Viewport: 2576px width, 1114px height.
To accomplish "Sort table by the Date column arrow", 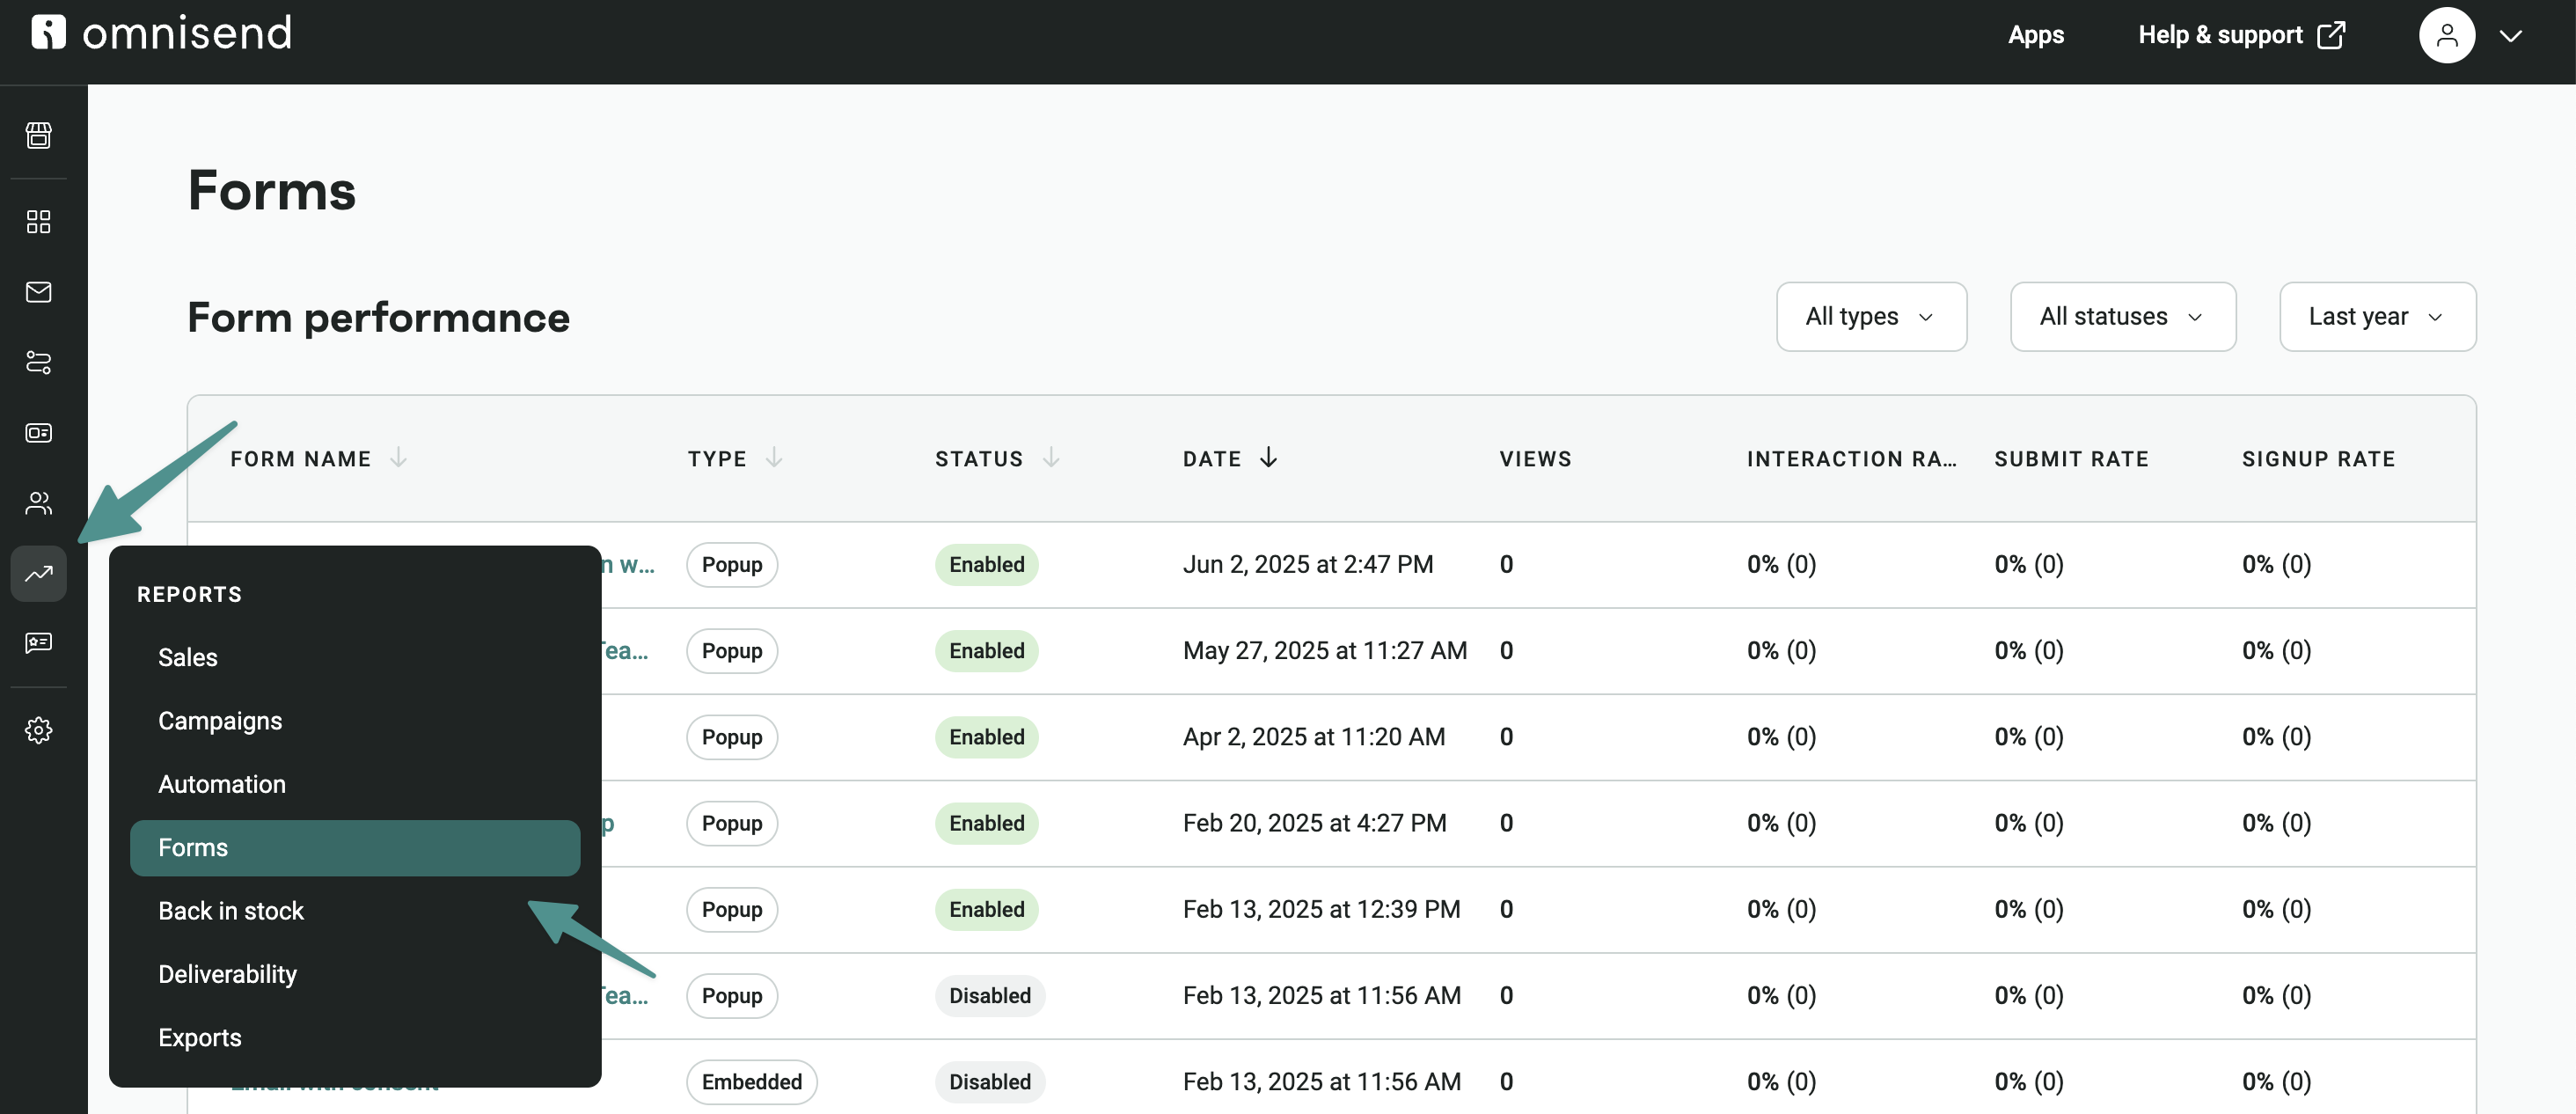I will tap(1268, 458).
